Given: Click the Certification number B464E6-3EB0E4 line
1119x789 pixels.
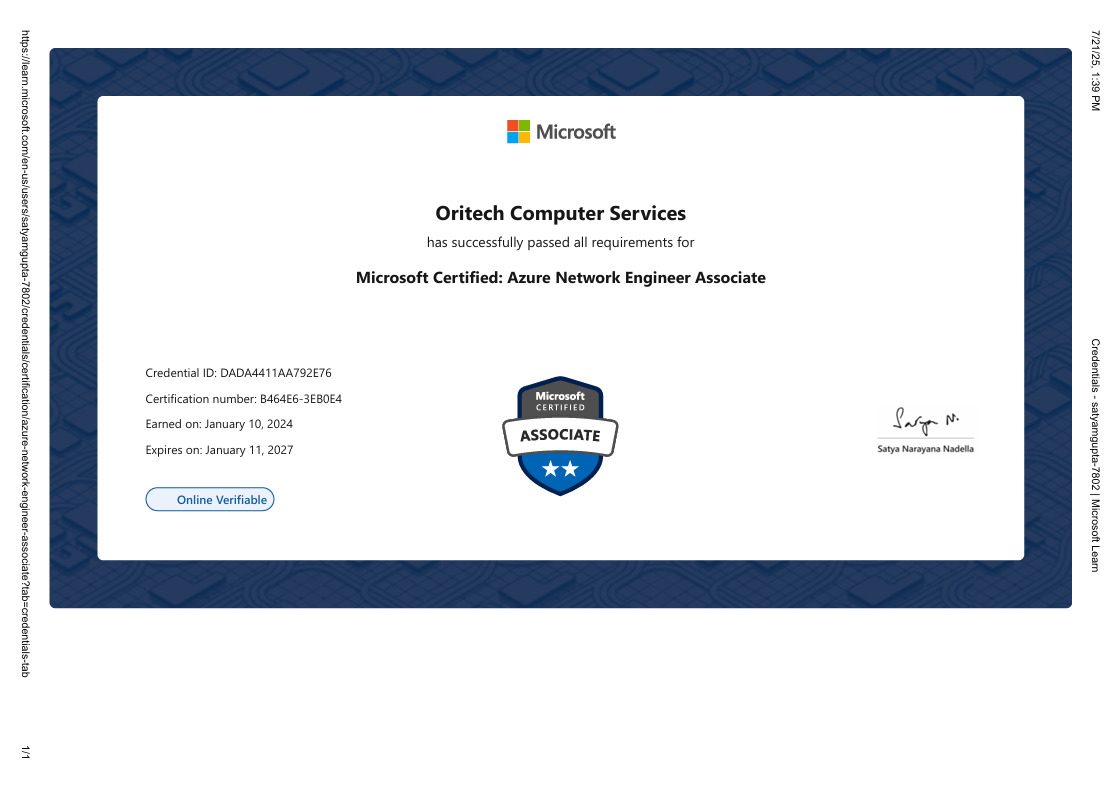Looking at the screenshot, I should click(243, 399).
